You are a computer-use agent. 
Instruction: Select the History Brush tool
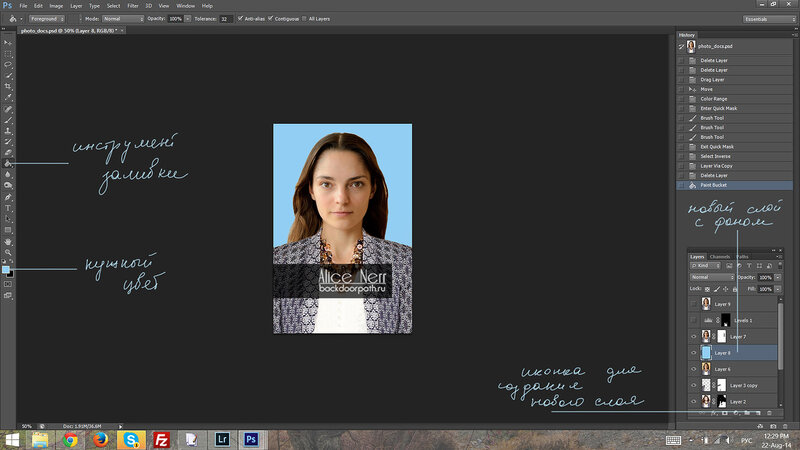tap(8, 142)
